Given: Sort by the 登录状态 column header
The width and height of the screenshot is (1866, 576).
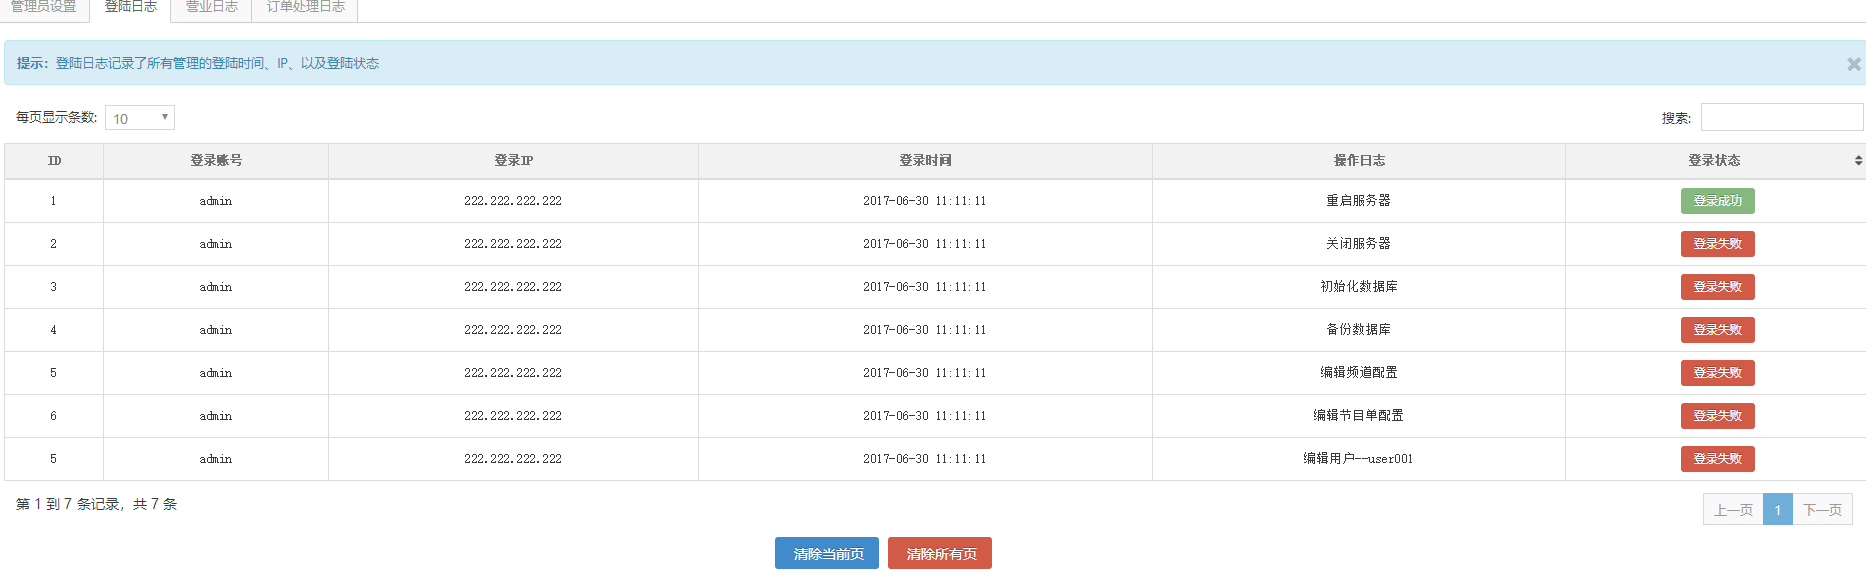Looking at the screenshot, I should click(x=1715, y=161).
